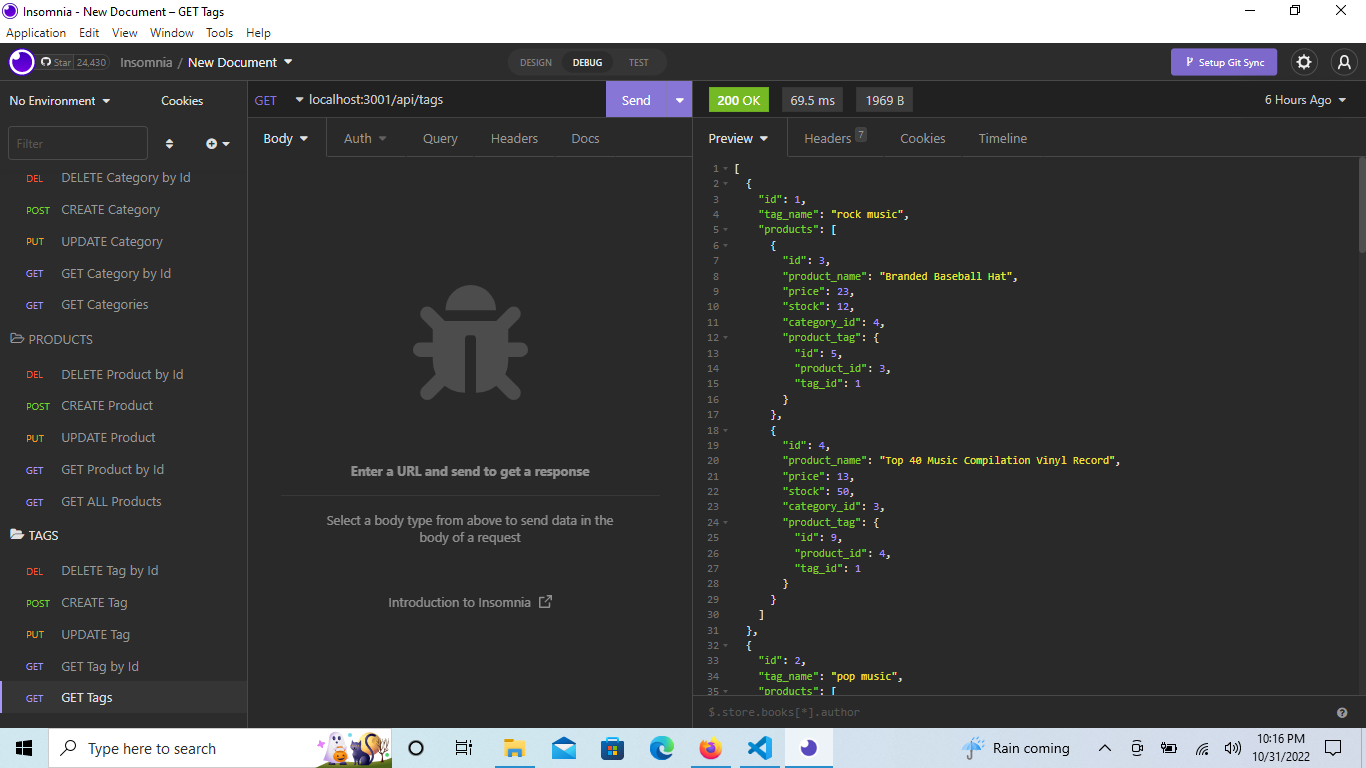Click the GitHub Star 24,430 badge

tap(74, 61)
